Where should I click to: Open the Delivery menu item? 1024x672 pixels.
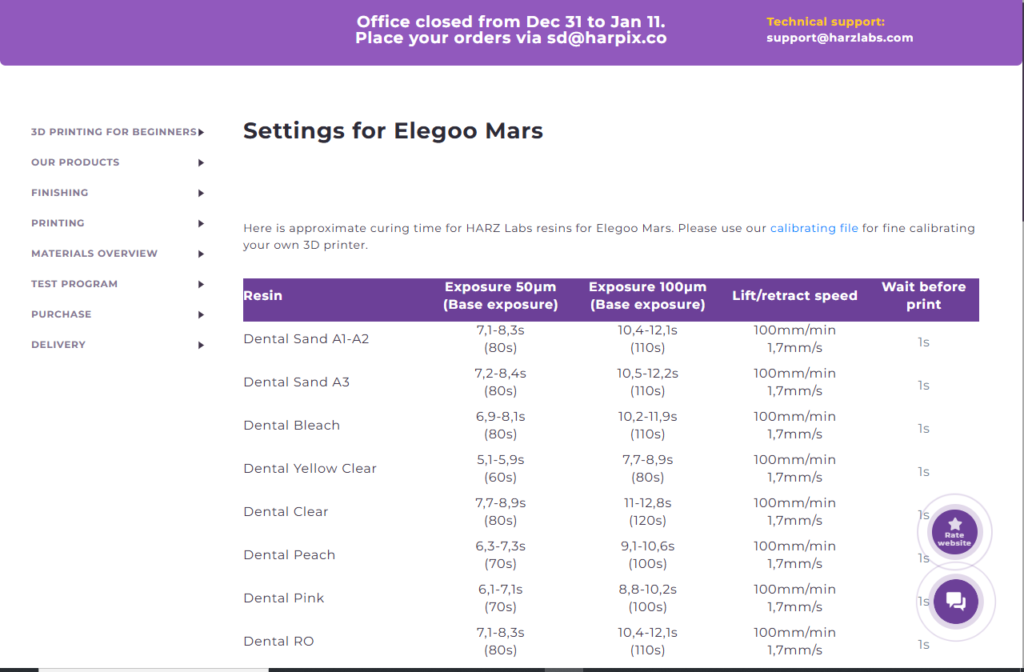click(58, 345)
